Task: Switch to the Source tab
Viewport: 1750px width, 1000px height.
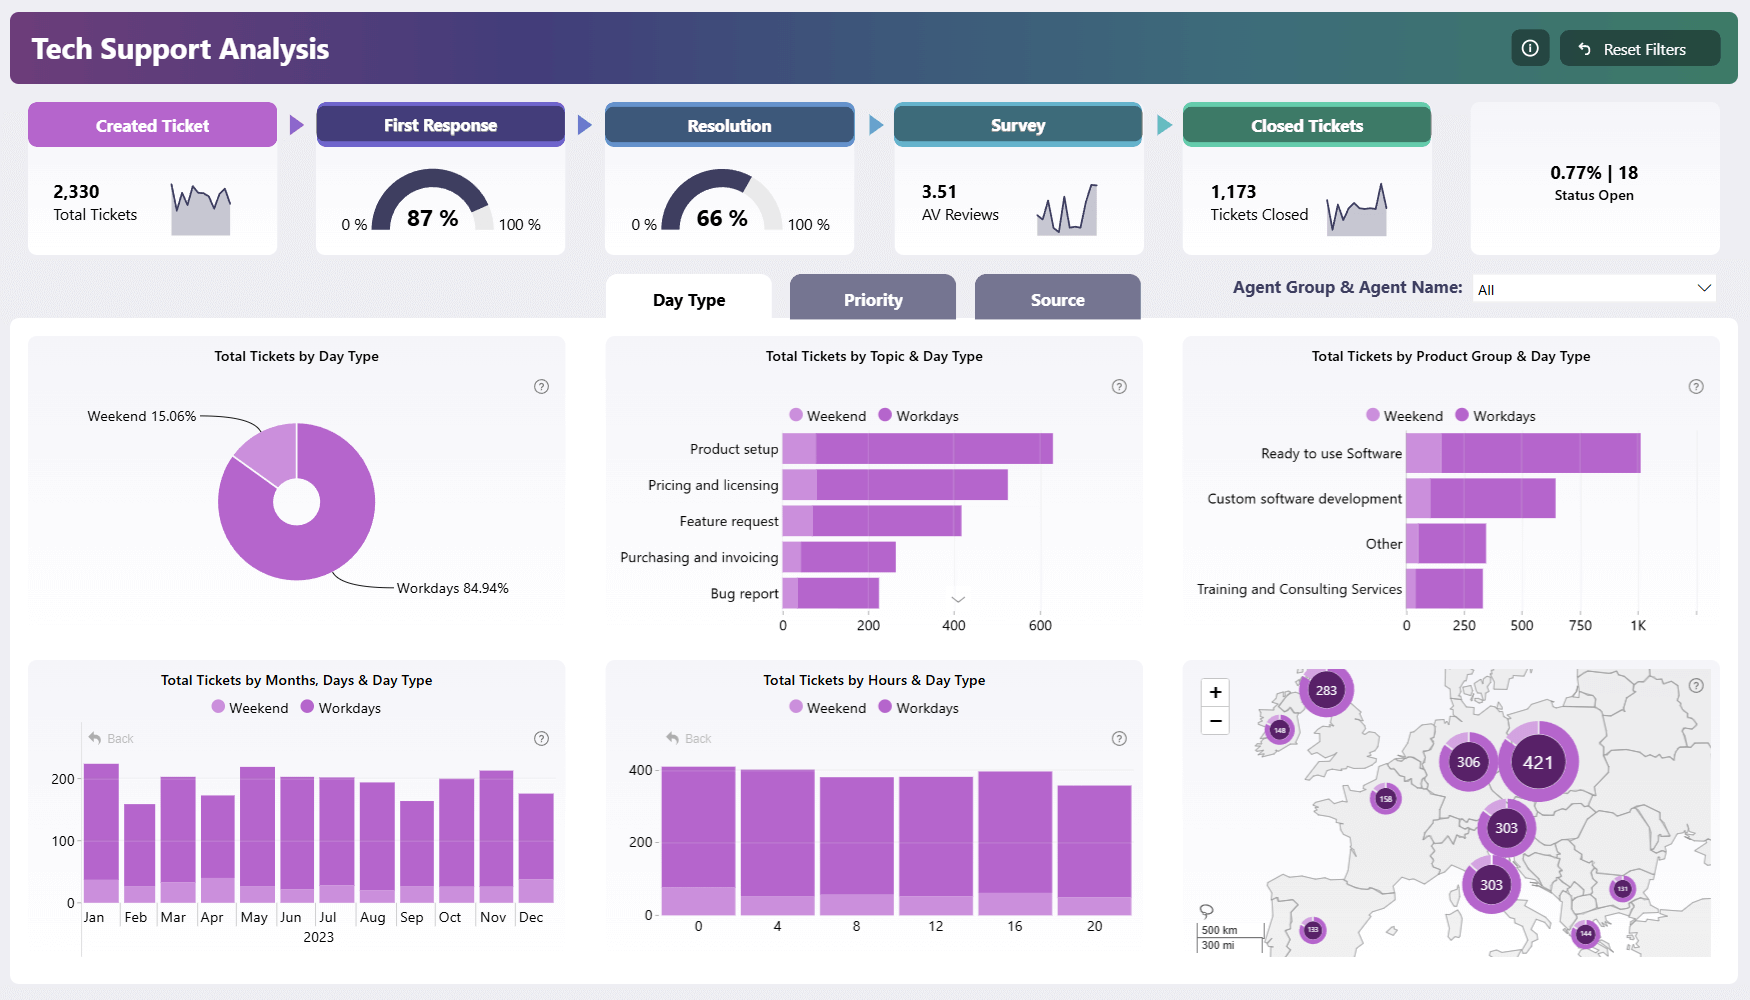Action: click(1057, 297)
